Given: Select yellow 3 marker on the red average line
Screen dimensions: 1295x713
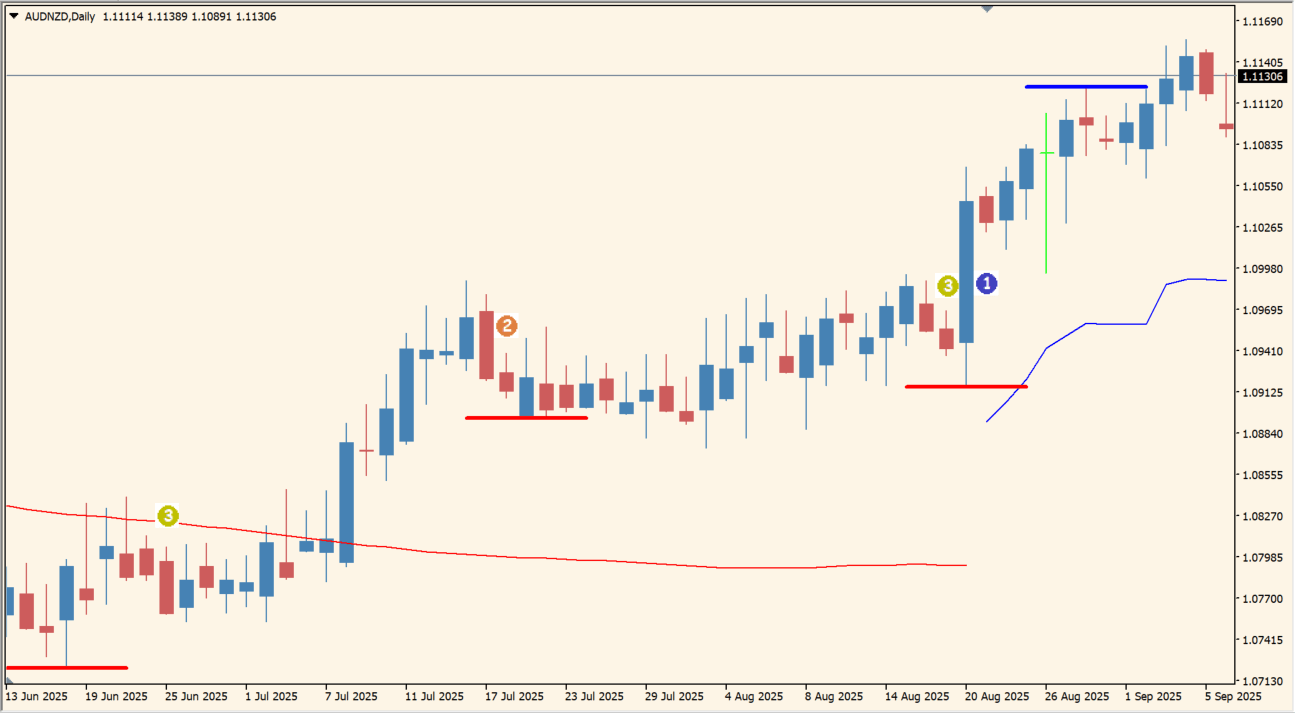Looking at the screenshot, I should (x=168, y=516).
